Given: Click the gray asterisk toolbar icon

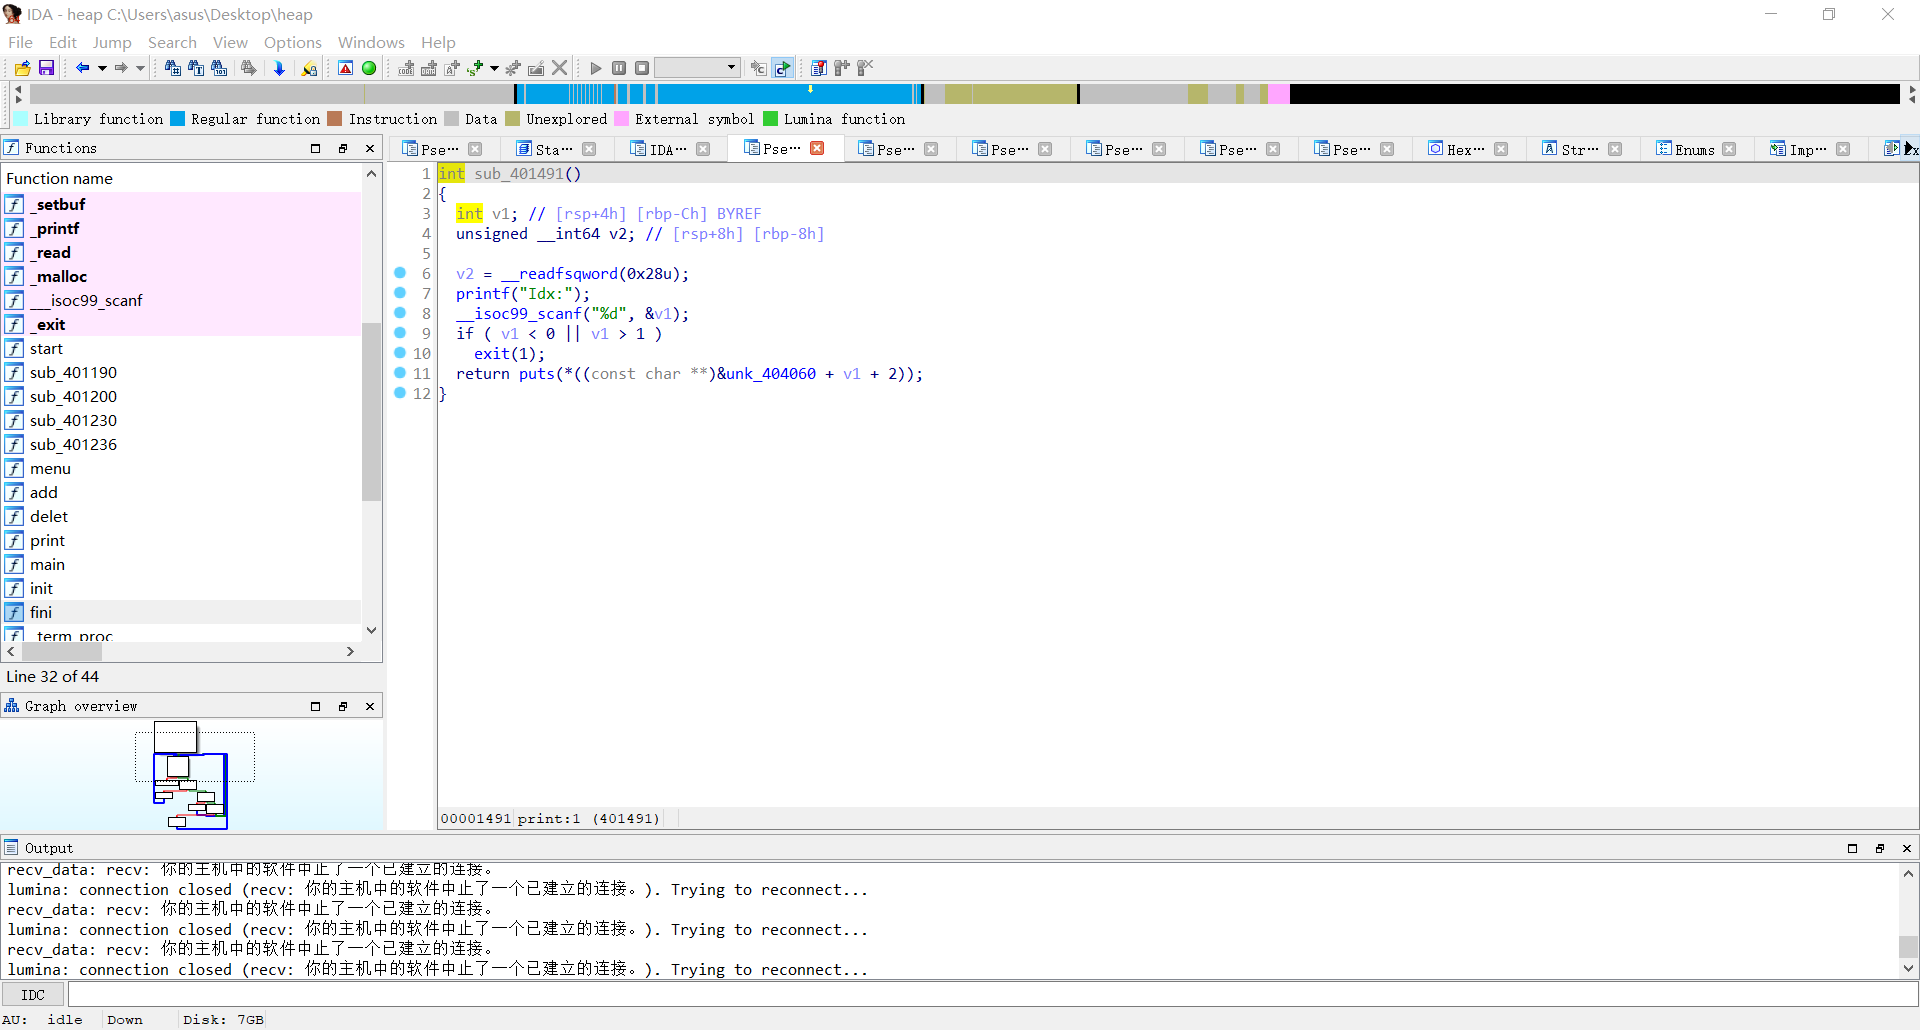Looking at the screenshot, I should (x=513, y=68).
